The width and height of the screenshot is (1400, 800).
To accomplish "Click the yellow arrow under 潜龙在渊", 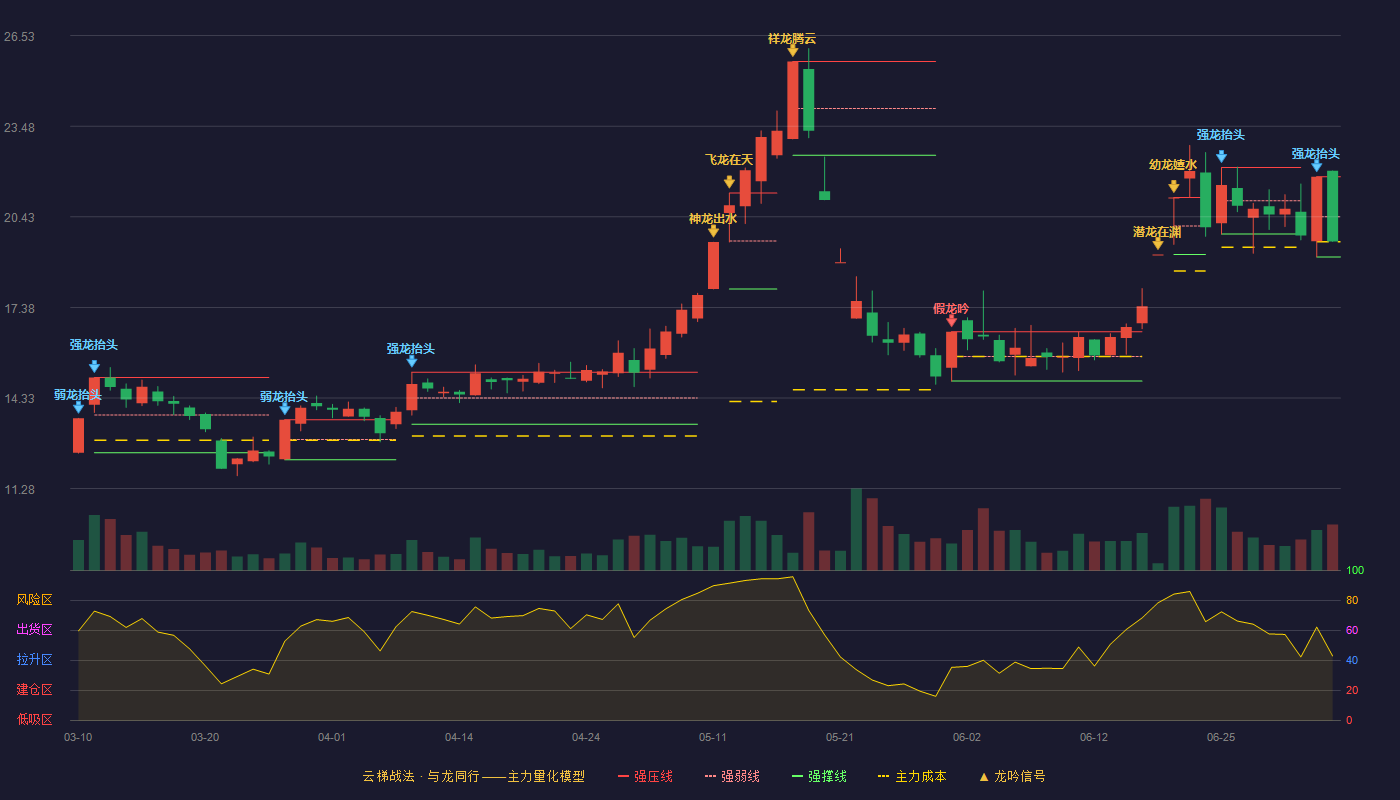I will point(1157,244).
